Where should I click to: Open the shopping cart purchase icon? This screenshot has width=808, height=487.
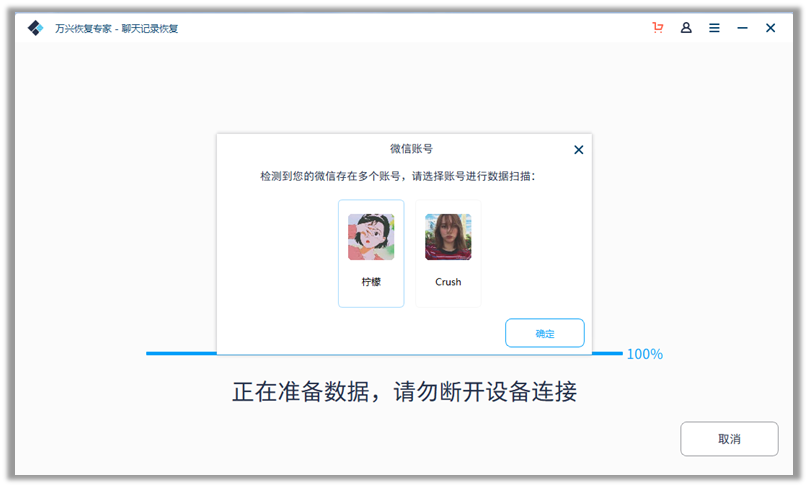[x=658, y=28]
